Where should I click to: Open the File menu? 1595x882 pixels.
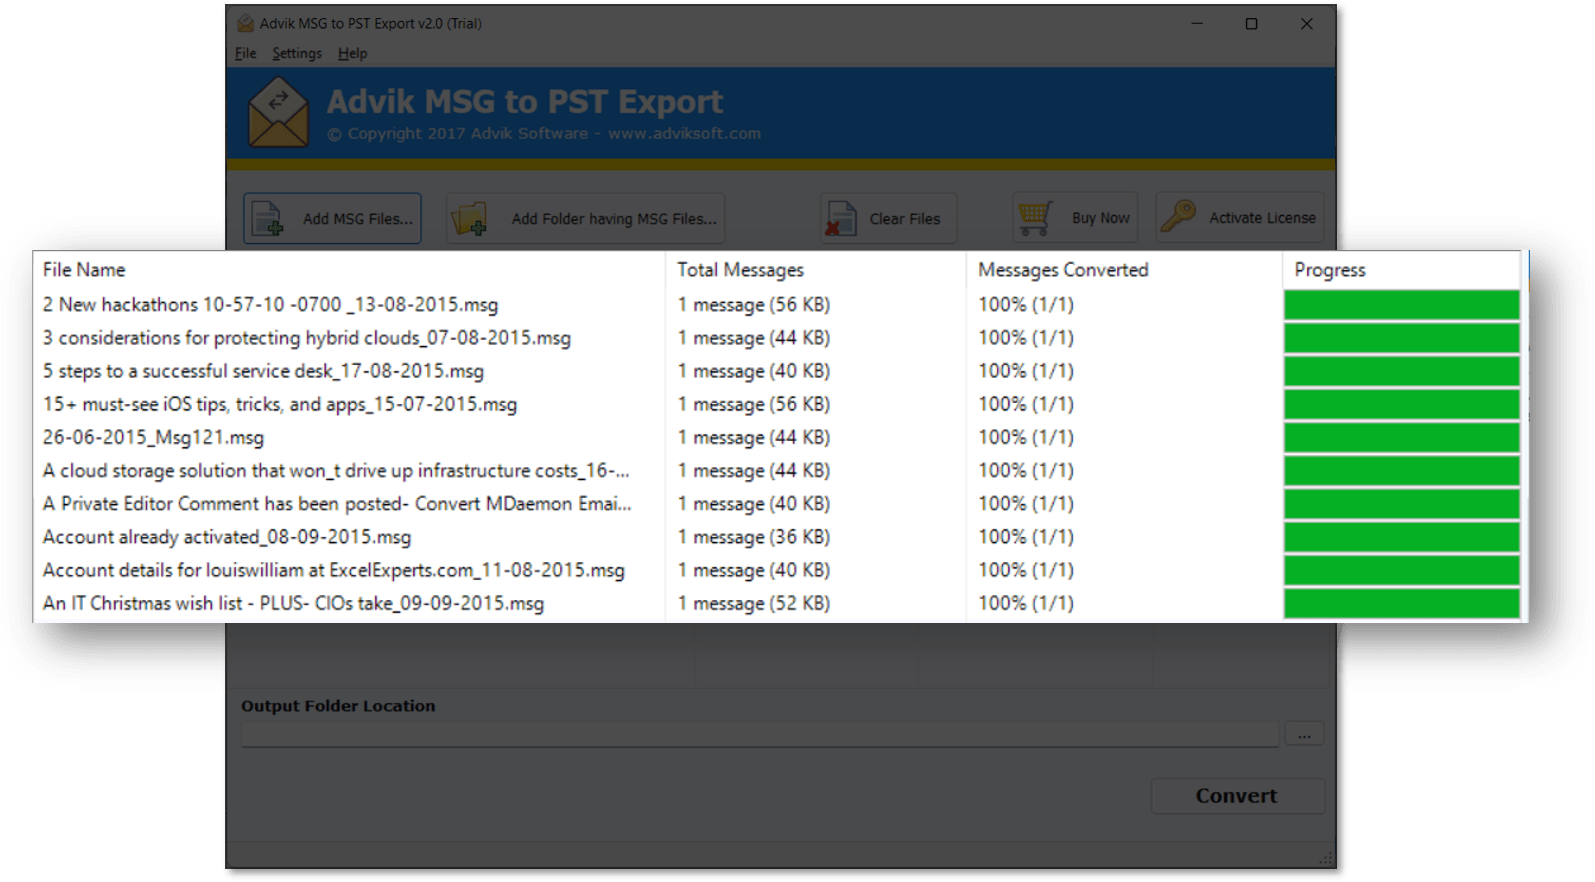coord(245,53)
